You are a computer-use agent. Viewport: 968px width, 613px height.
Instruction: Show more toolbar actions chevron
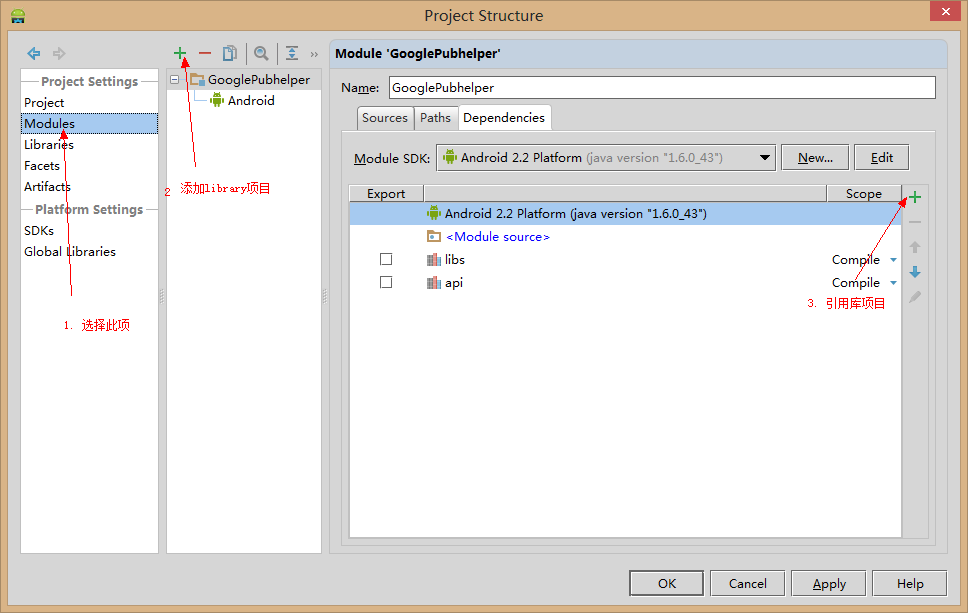point(314,54)
